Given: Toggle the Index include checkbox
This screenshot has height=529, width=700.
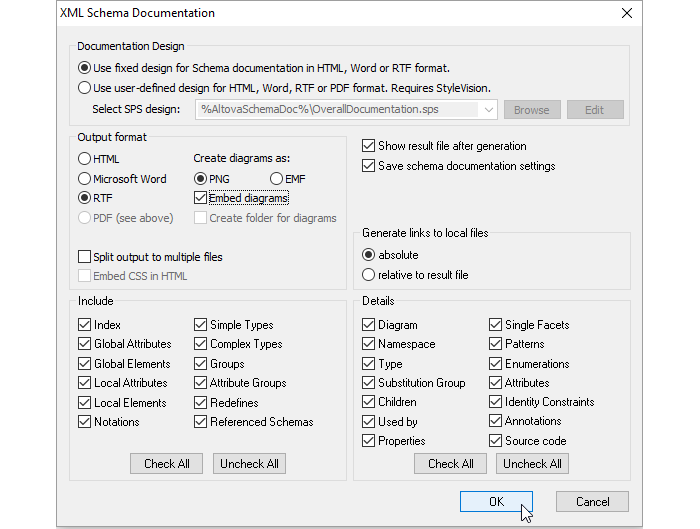Looking at the screenshot, I should (85, 325).
